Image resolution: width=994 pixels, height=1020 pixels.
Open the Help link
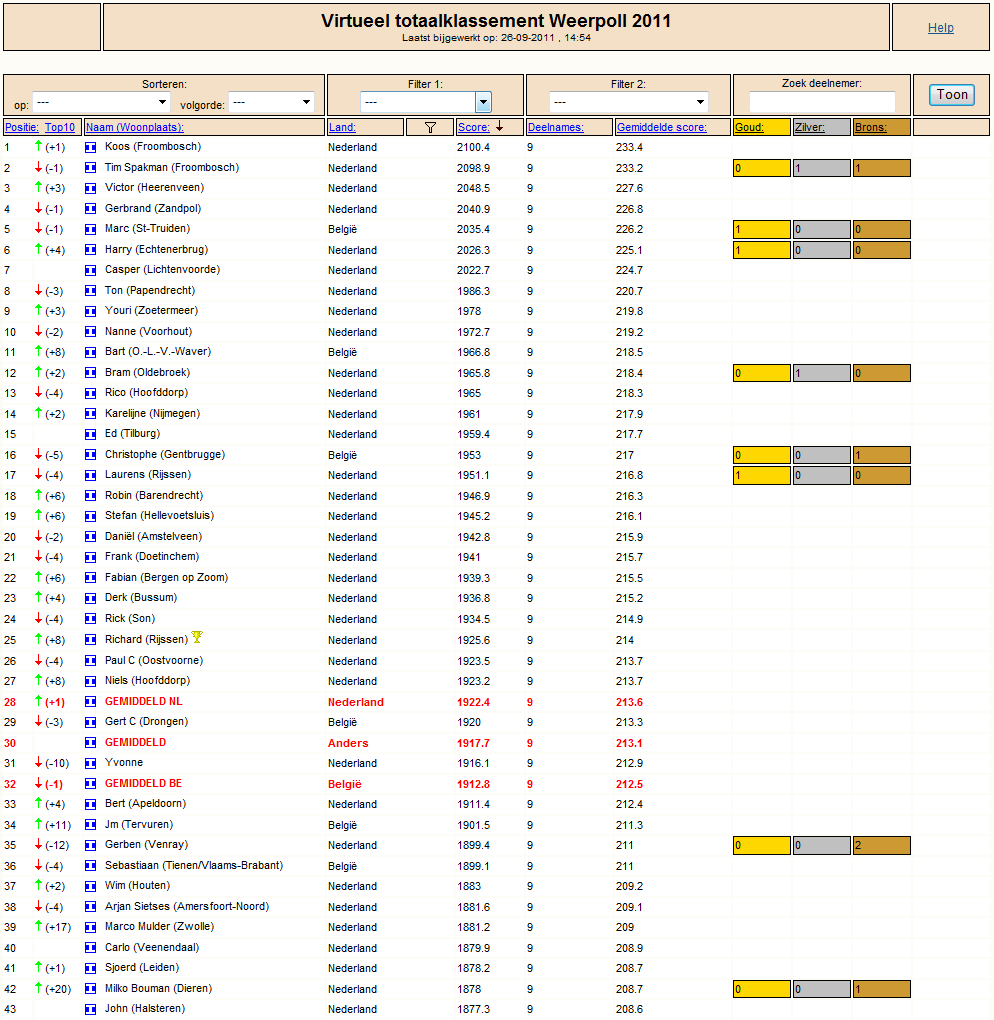(941, 27)
